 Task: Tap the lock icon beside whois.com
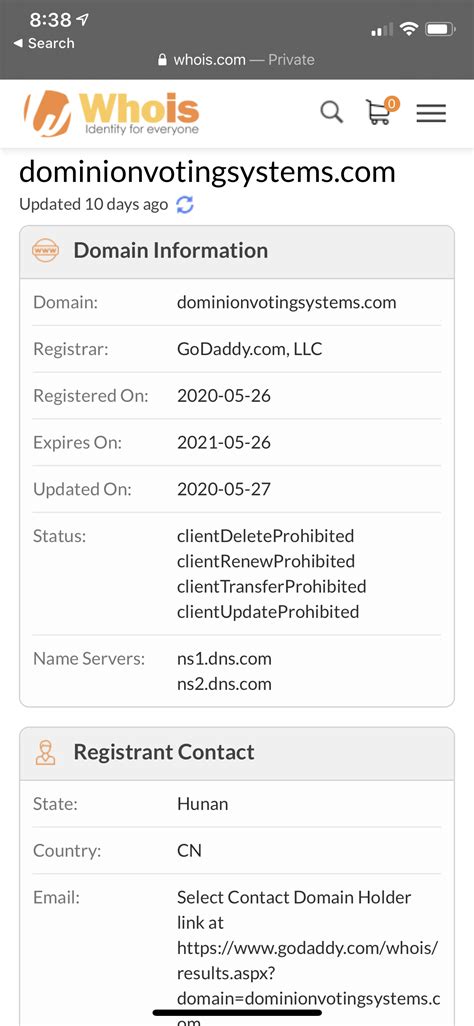(x=163, y=60)
